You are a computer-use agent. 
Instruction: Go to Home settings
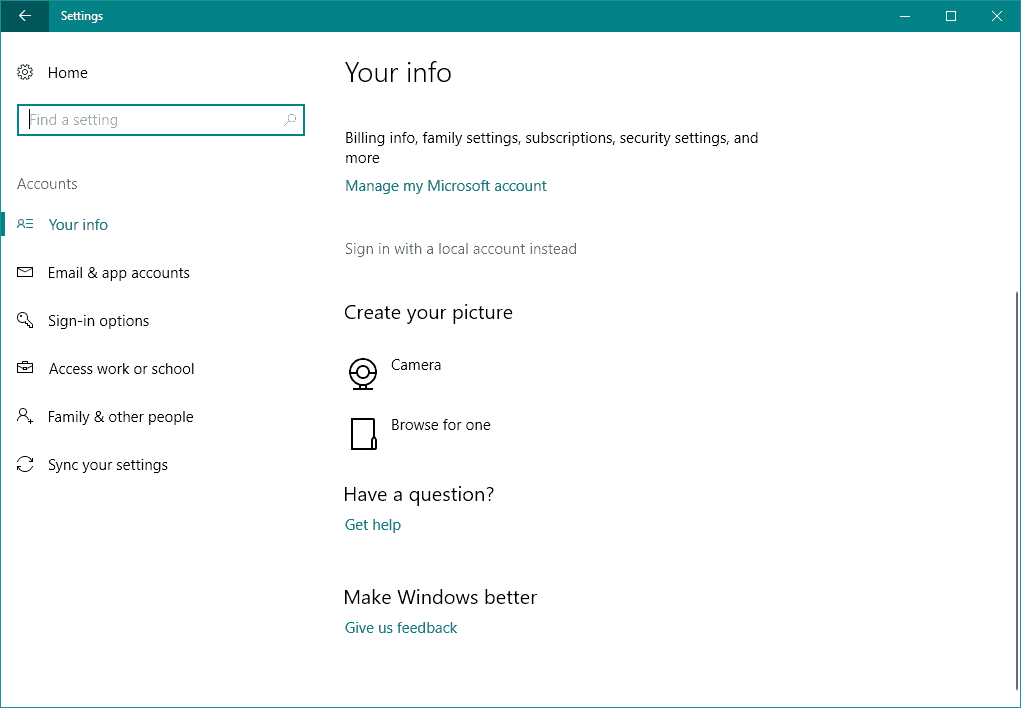click(68, 72)
